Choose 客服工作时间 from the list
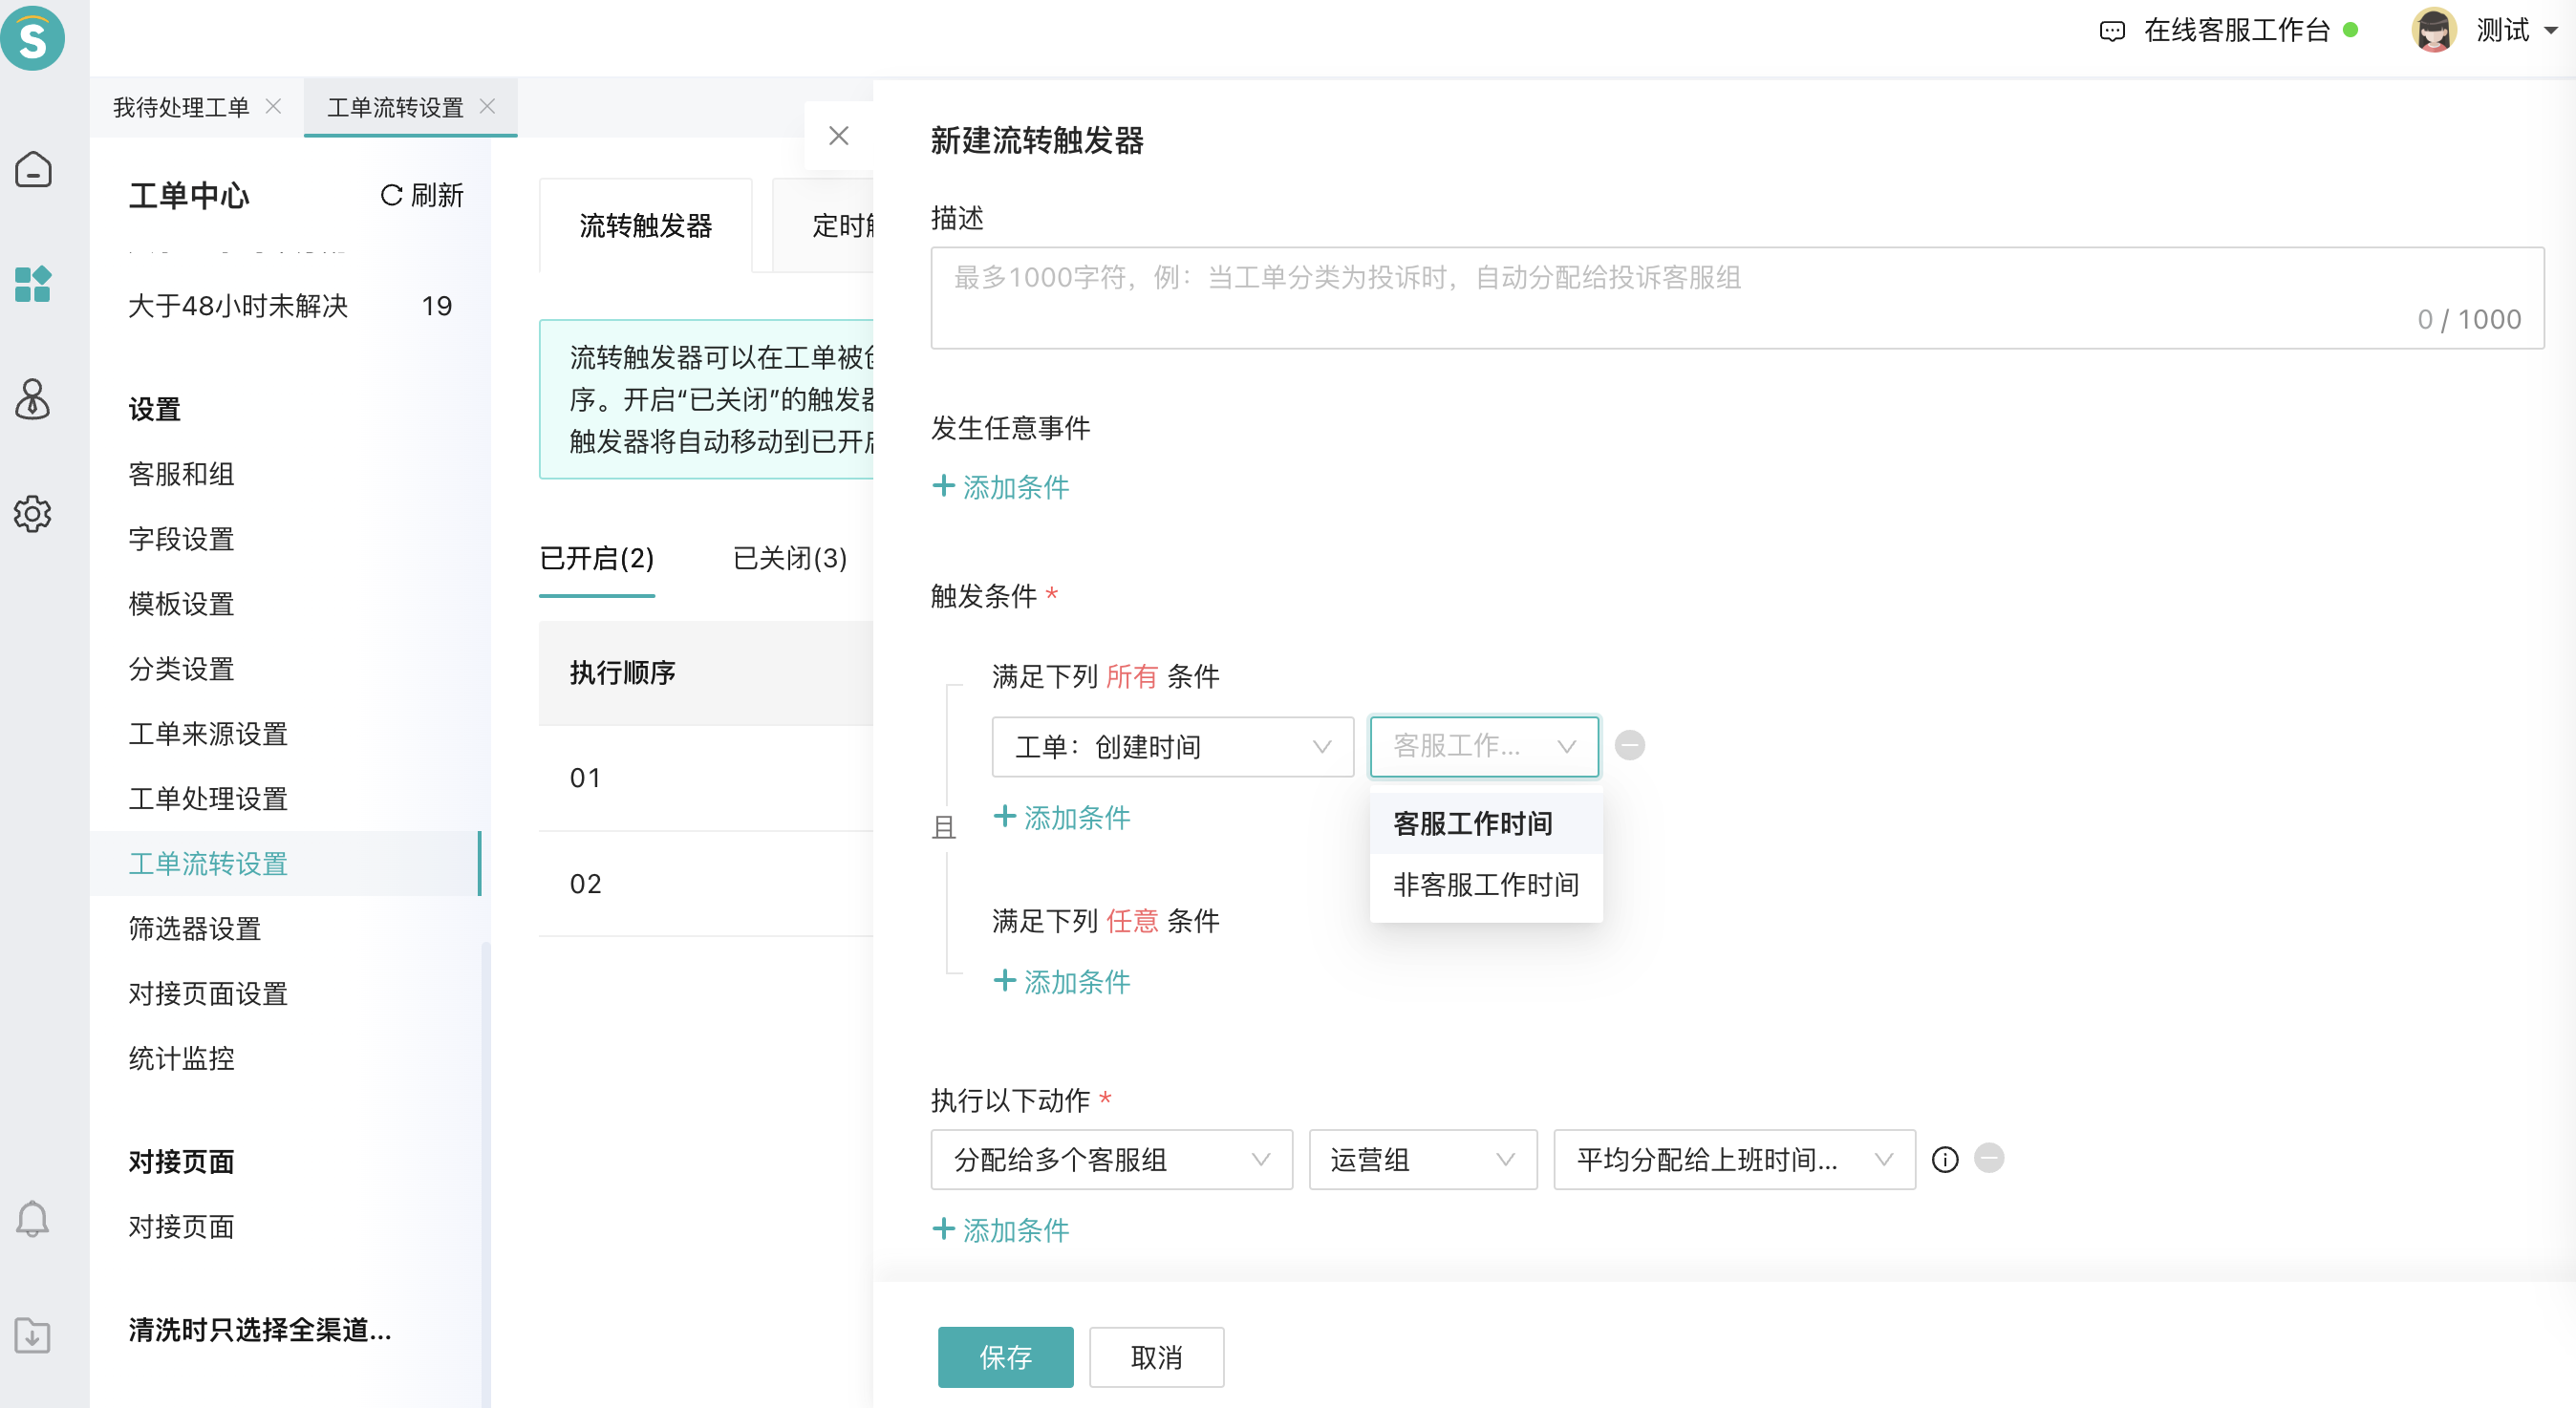 click(x=1486, y=823)
